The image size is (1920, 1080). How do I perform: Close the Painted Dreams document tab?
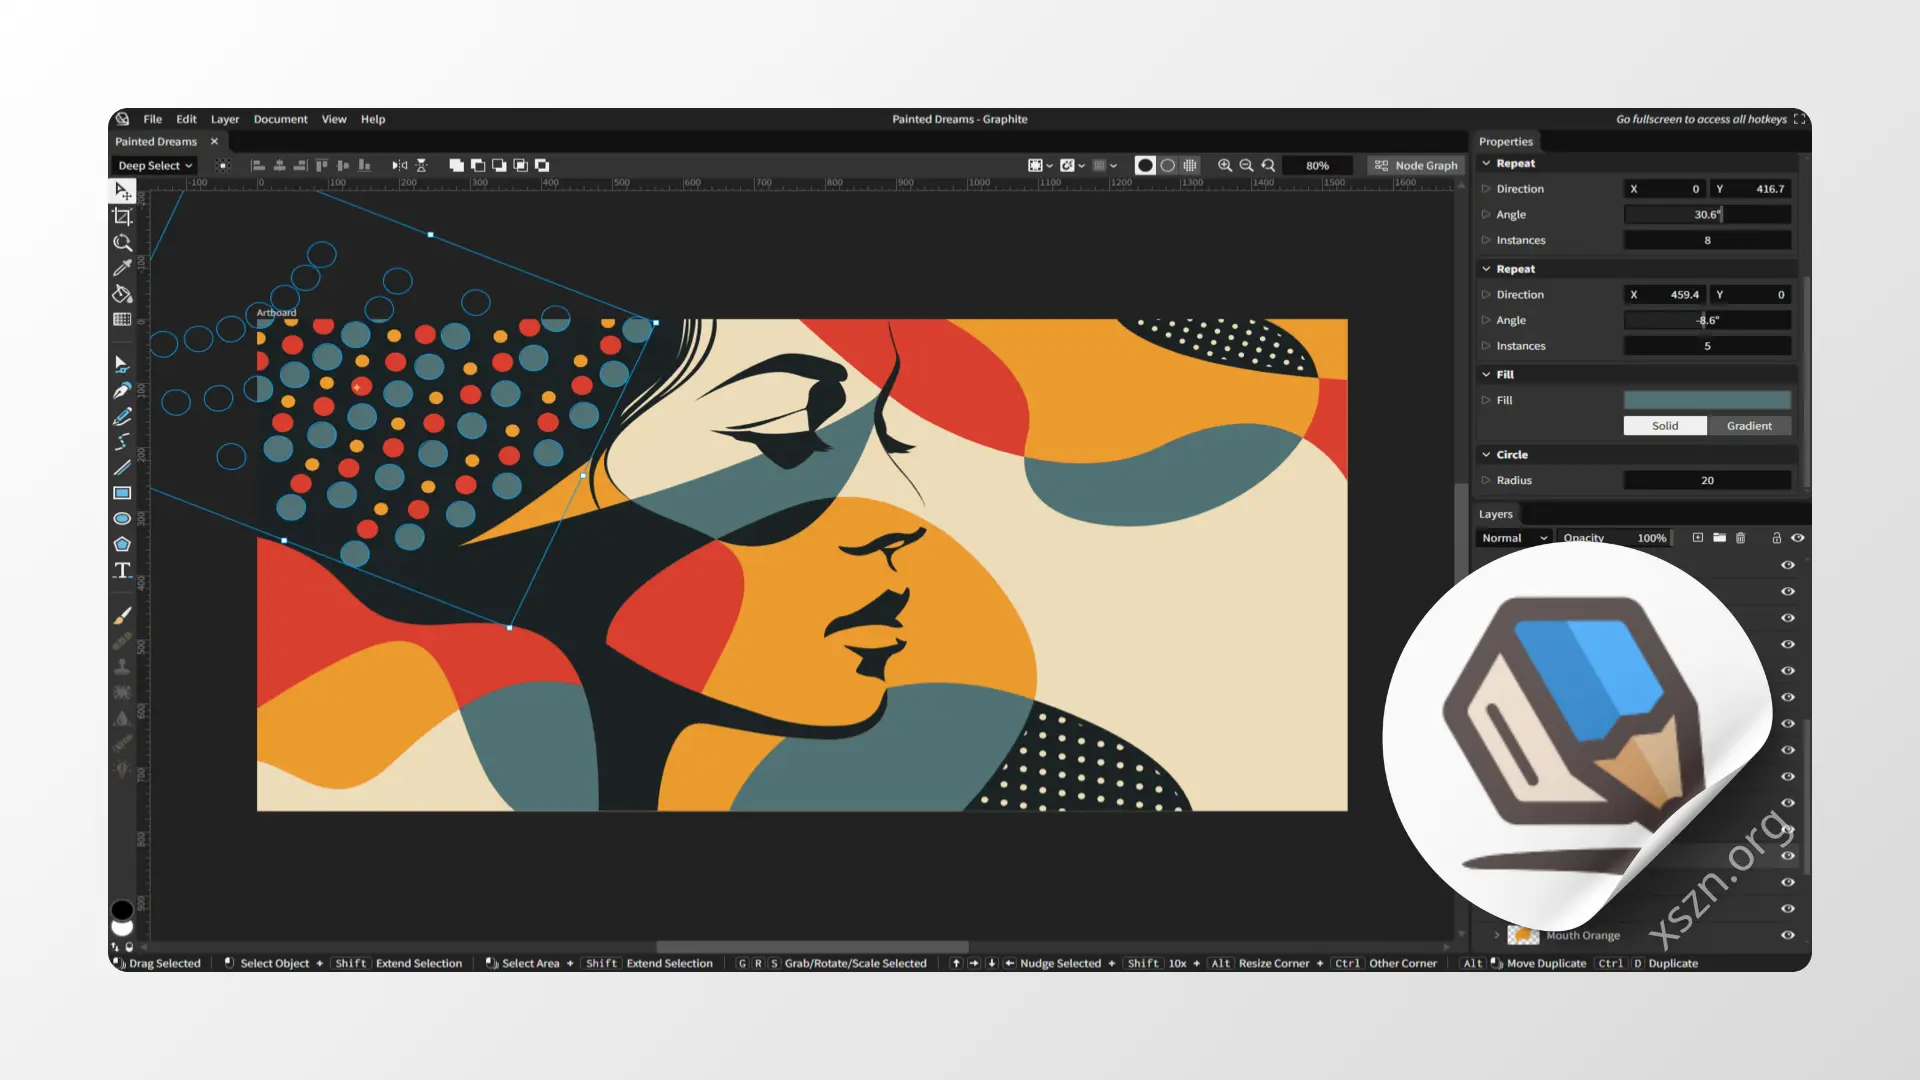pos(214,142)
